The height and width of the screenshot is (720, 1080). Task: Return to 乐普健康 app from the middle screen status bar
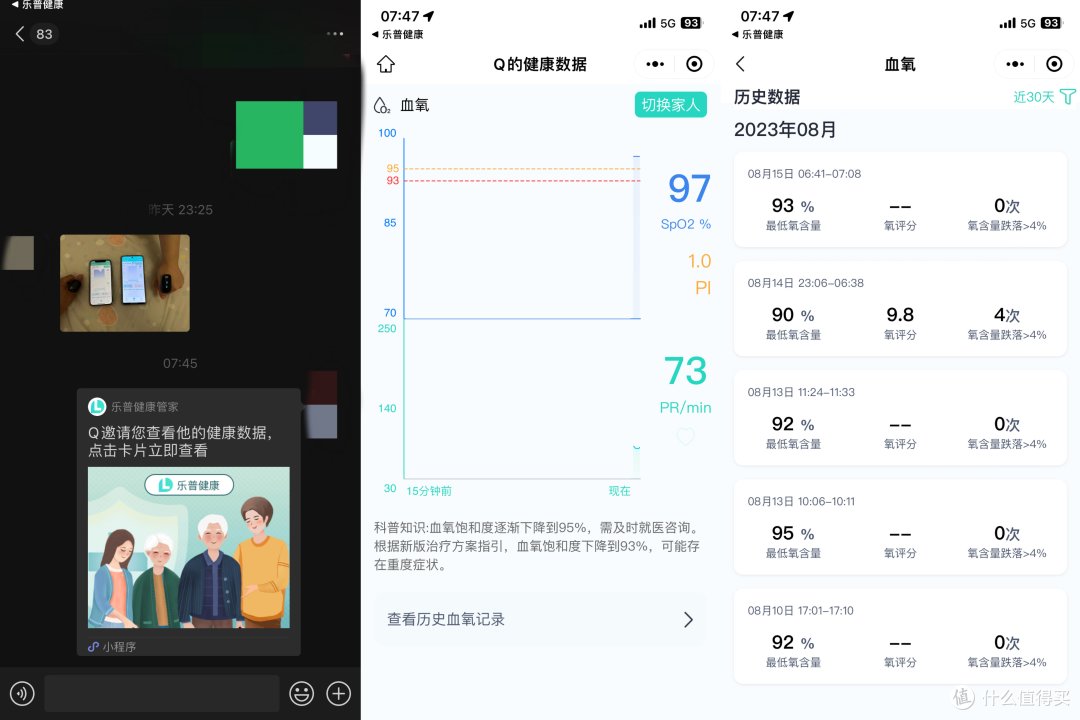coord(398,34)
